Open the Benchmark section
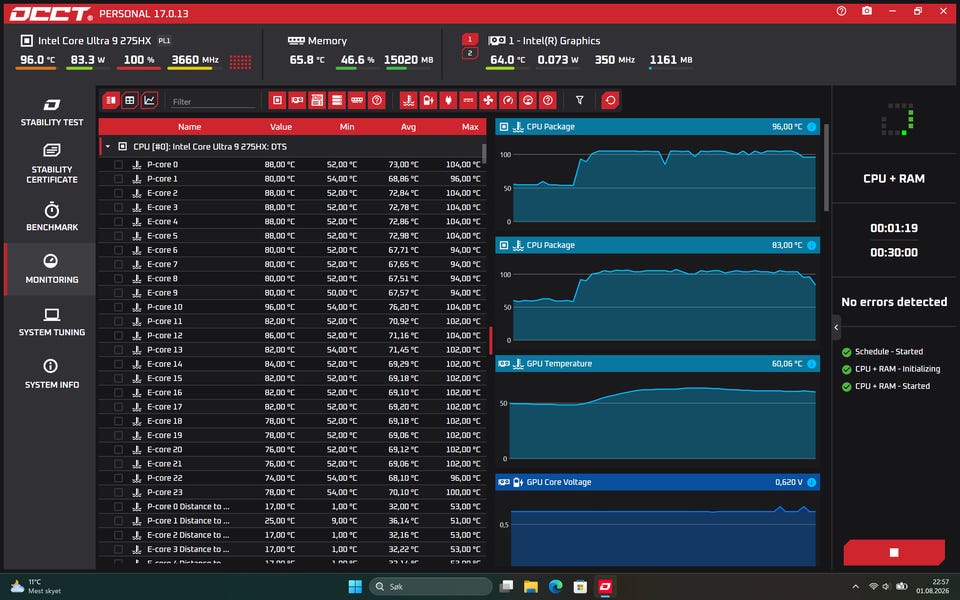Image resolution: width=960 pixels, height=600 pixels. click(51, 217)
